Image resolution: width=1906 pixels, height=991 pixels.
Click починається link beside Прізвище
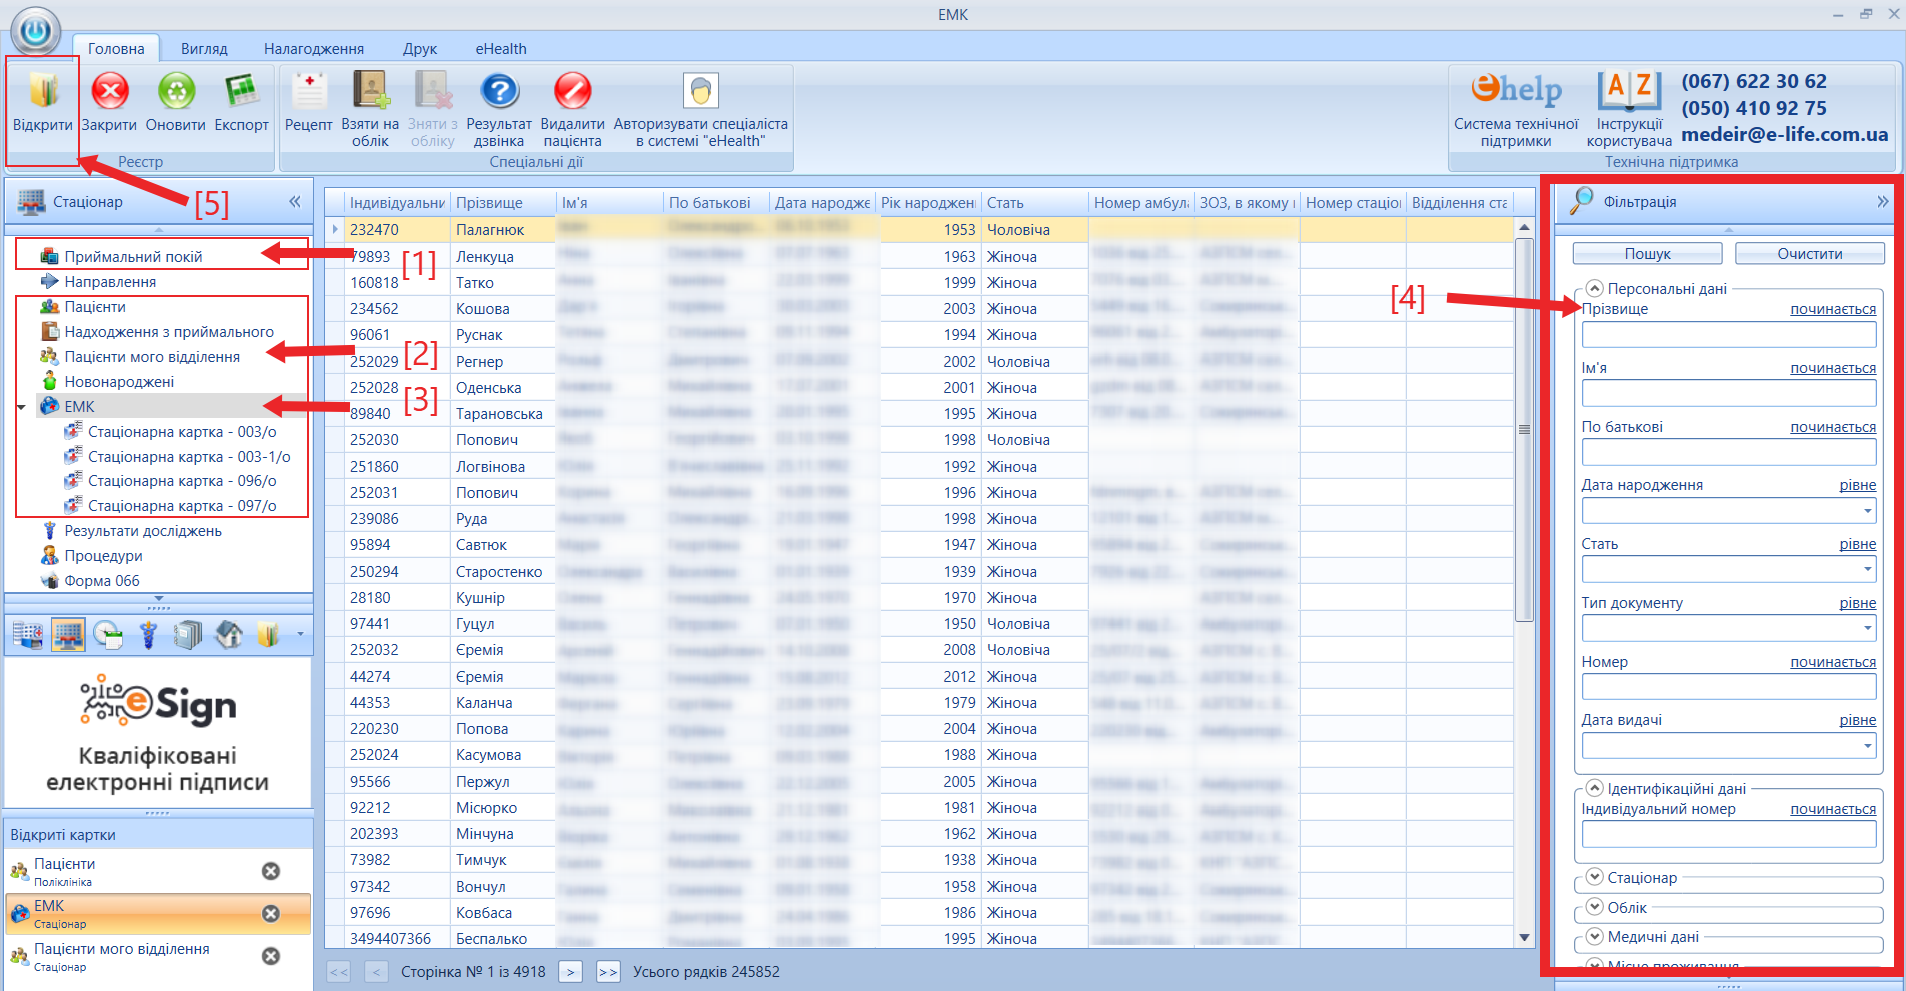(x=1833, y=309)
